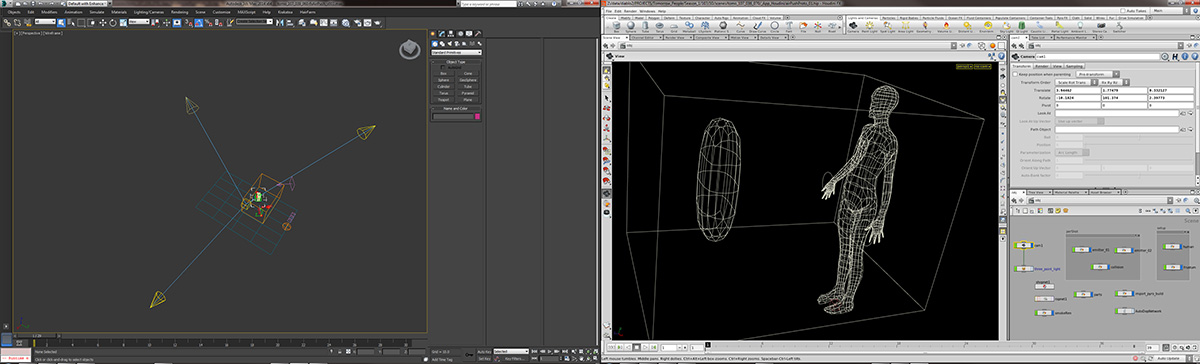Select the Rotate tool in 3ds Max toolbar
Screen dimensions: 1200x364
113,22
